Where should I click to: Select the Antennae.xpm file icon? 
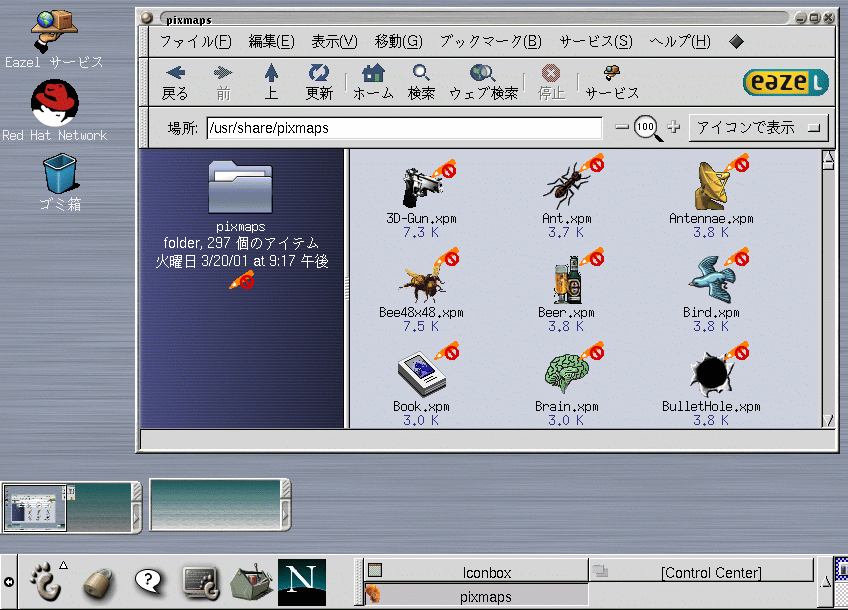pos(711,186)
